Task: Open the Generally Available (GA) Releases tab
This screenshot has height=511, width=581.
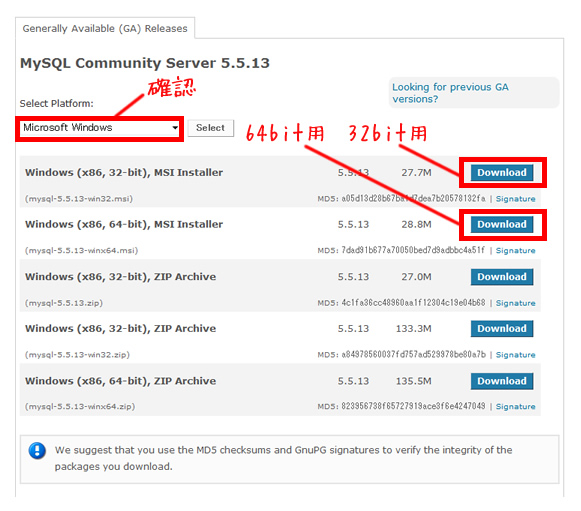Action: click(105, 28)
